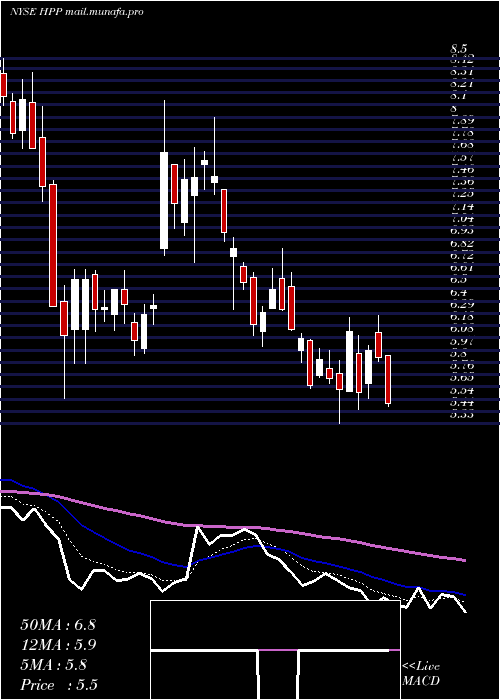This screenshot has width=500, height=700.
Task: Click the 50MA : 6.8 readout
Action: coord(58,625)
